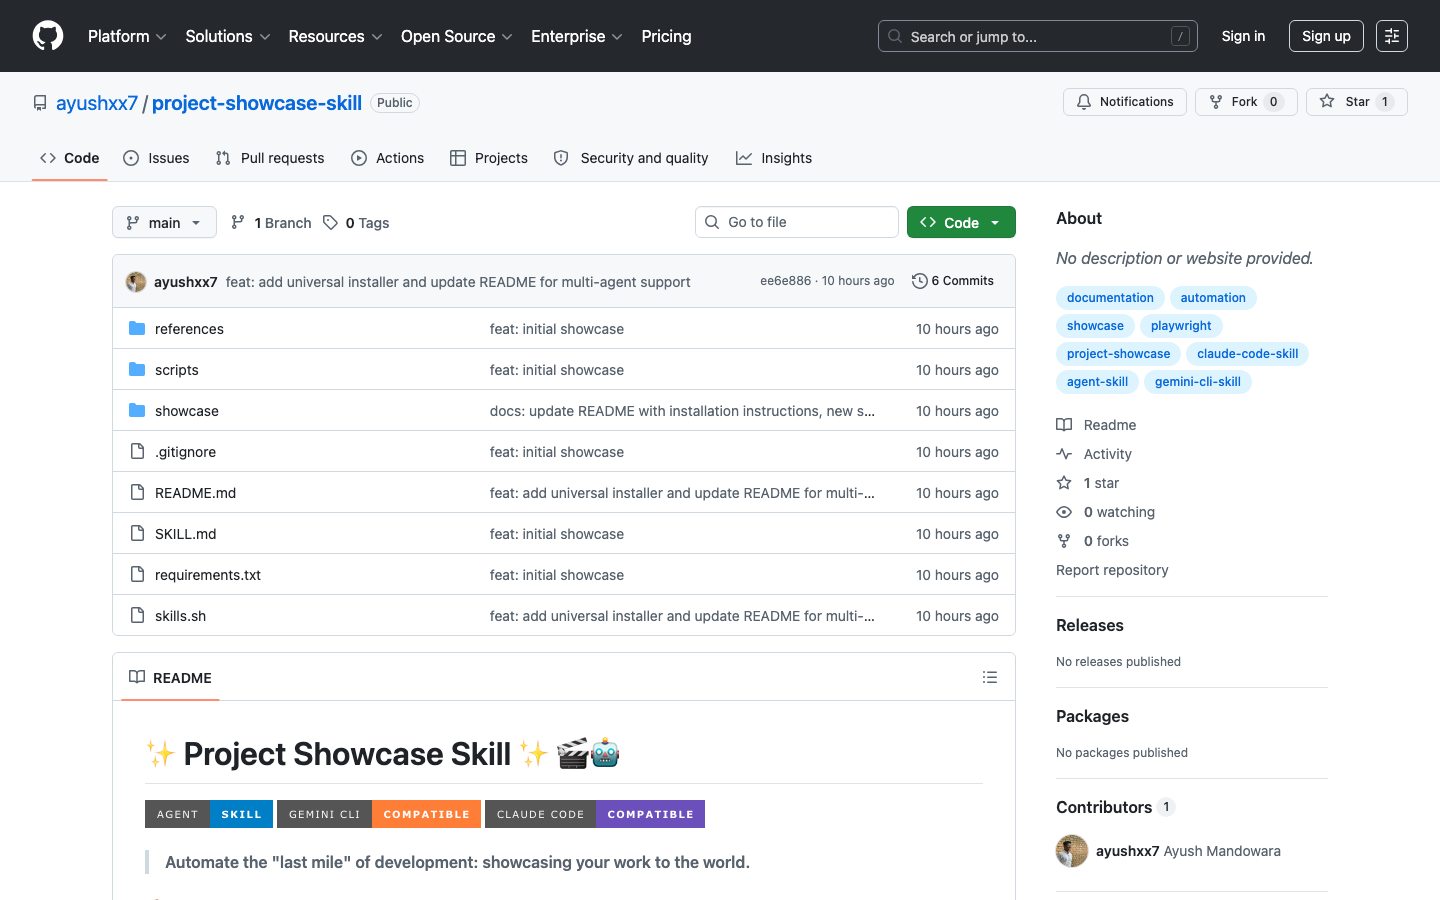Expand the Platform menu
Image resolution: width=1440 pixels, height=900 pixels.
tap(127, 36)
